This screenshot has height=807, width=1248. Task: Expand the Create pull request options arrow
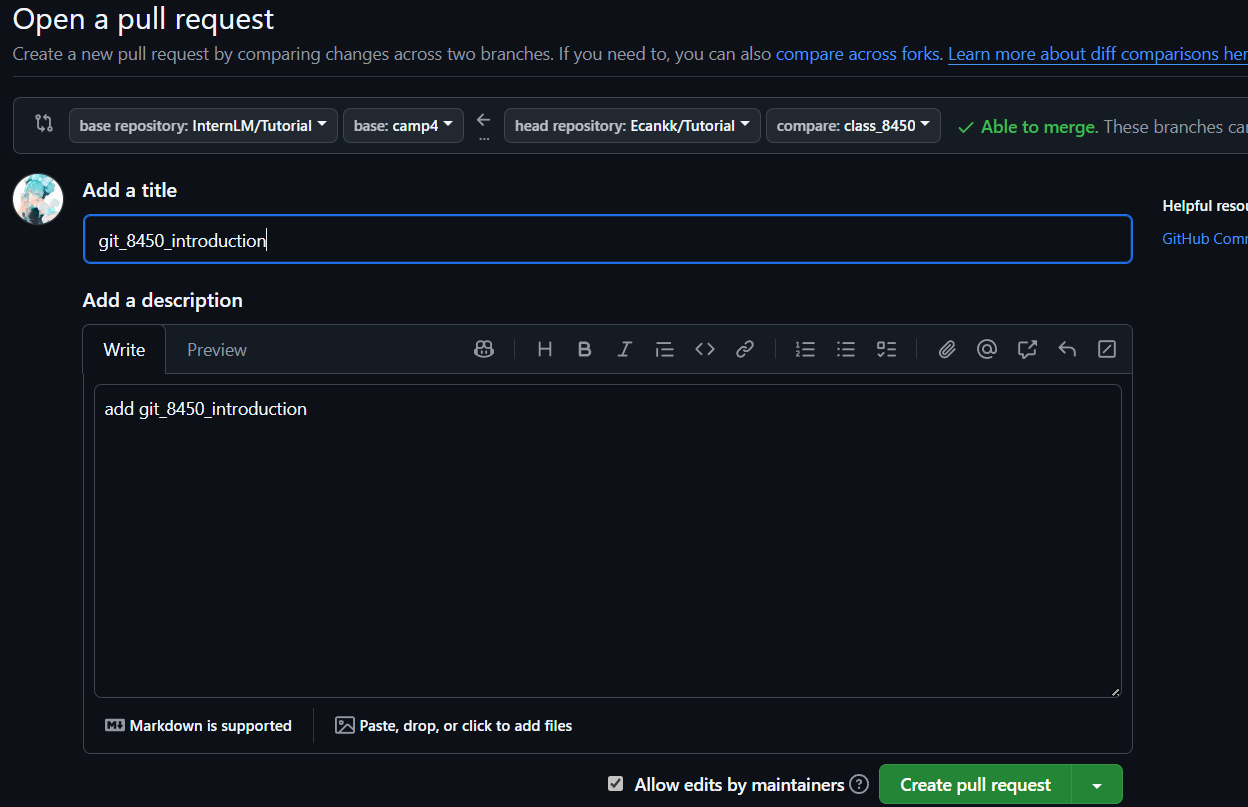[x=1097, y=785]
